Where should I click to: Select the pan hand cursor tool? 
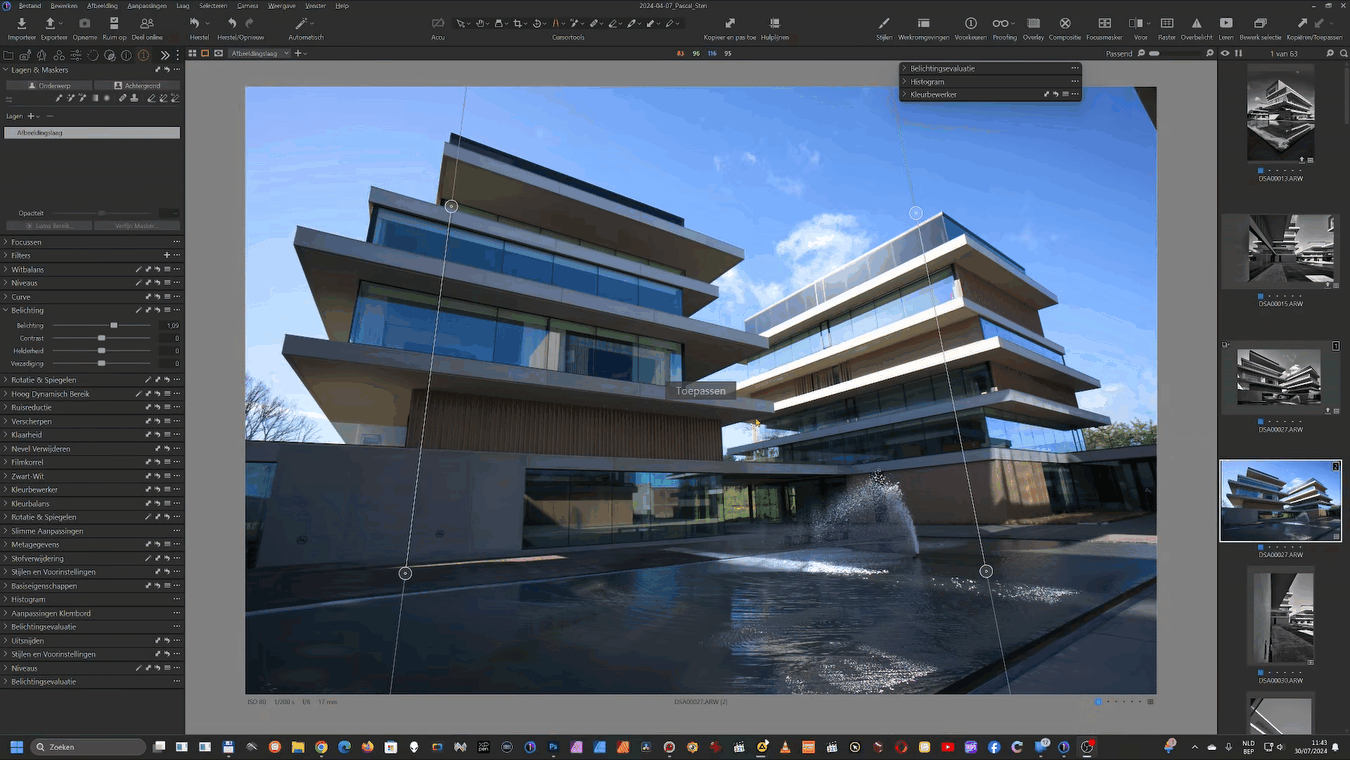[481, 23]
